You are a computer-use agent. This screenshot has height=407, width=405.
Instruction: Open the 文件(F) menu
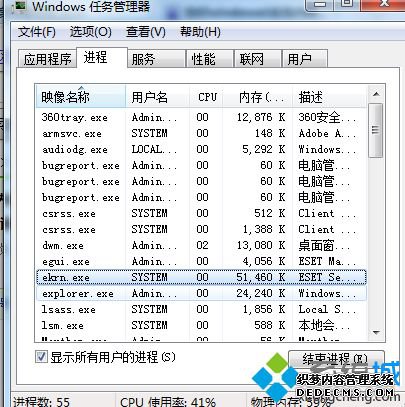pyautogui.click(x=37, y=32)
